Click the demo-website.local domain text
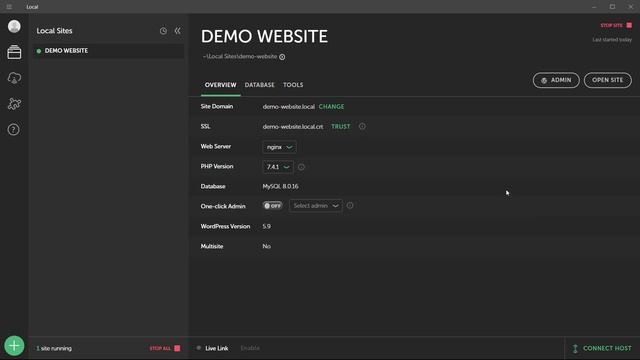This screenshot has width=640, height=360. (289, 107)
